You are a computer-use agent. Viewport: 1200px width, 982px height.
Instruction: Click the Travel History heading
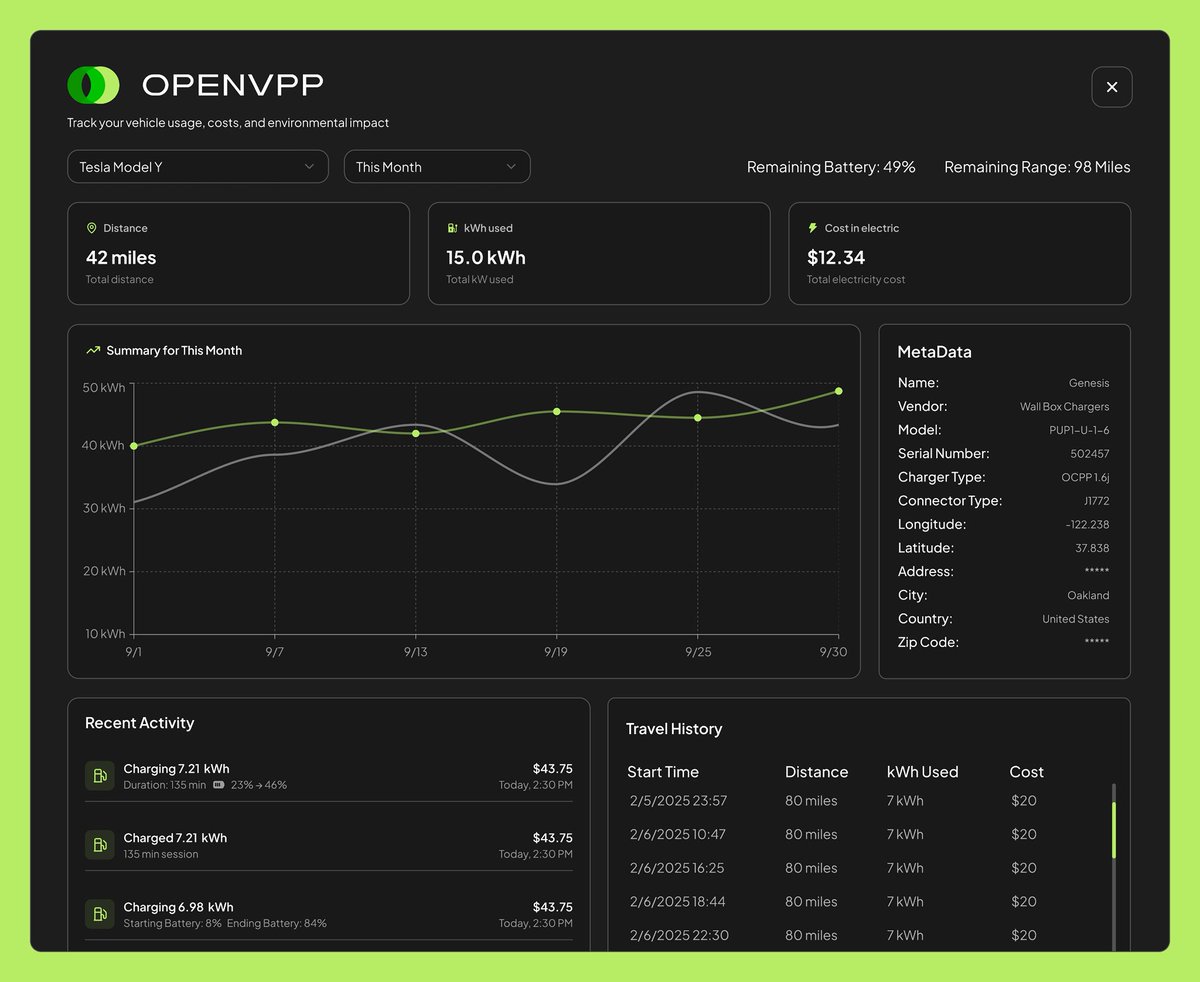(x=674, y=729)
